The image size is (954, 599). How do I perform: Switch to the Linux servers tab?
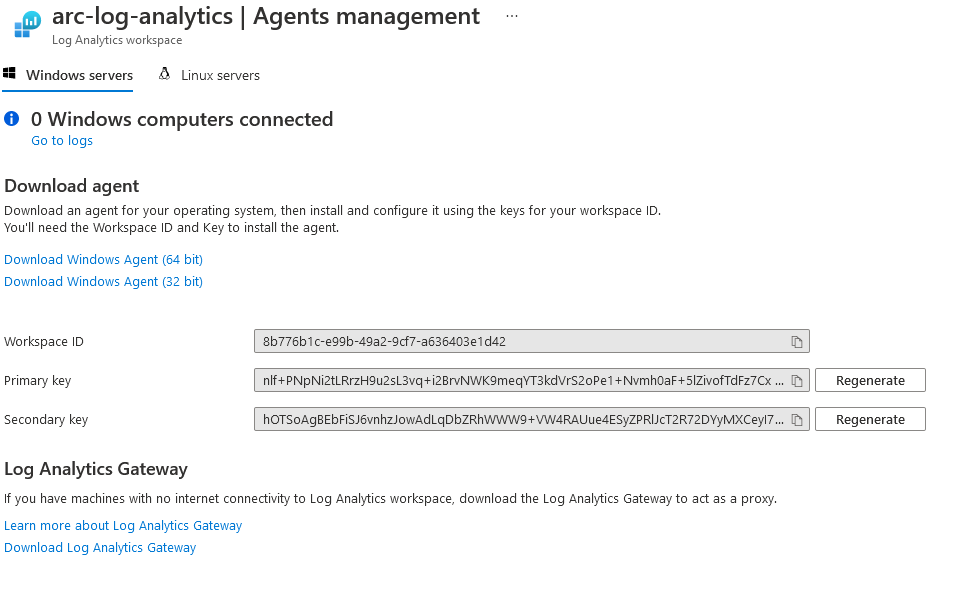click(x=209, y=75)
